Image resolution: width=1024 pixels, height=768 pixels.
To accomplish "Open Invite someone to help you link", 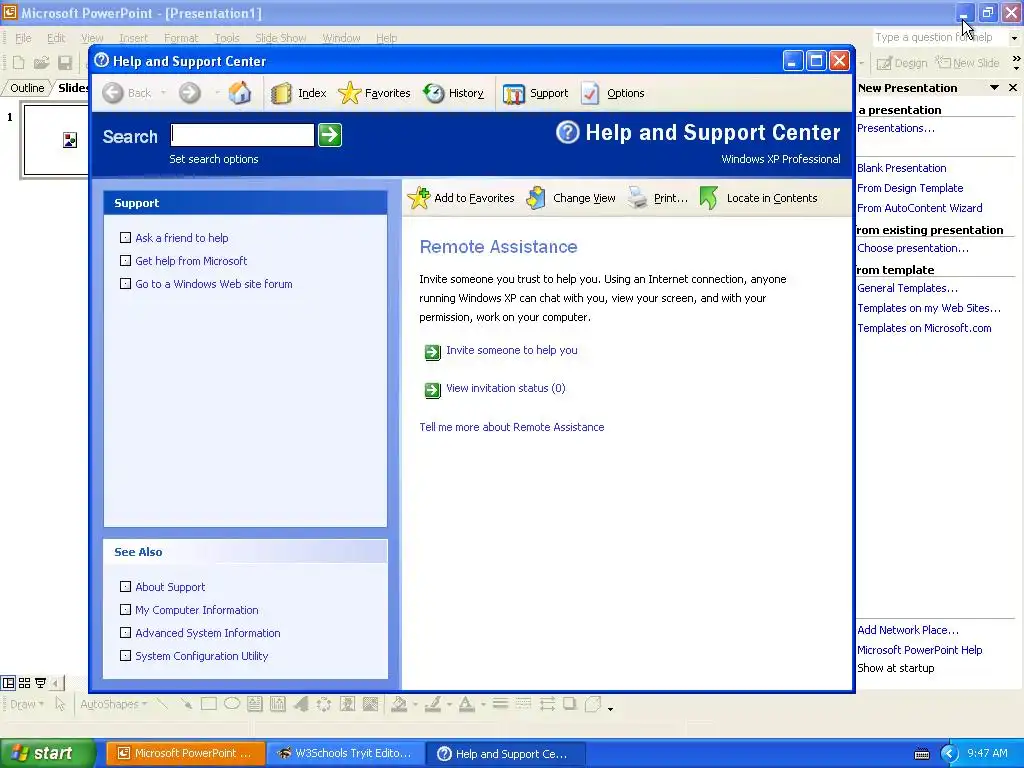I will click(x=511, y=351).
